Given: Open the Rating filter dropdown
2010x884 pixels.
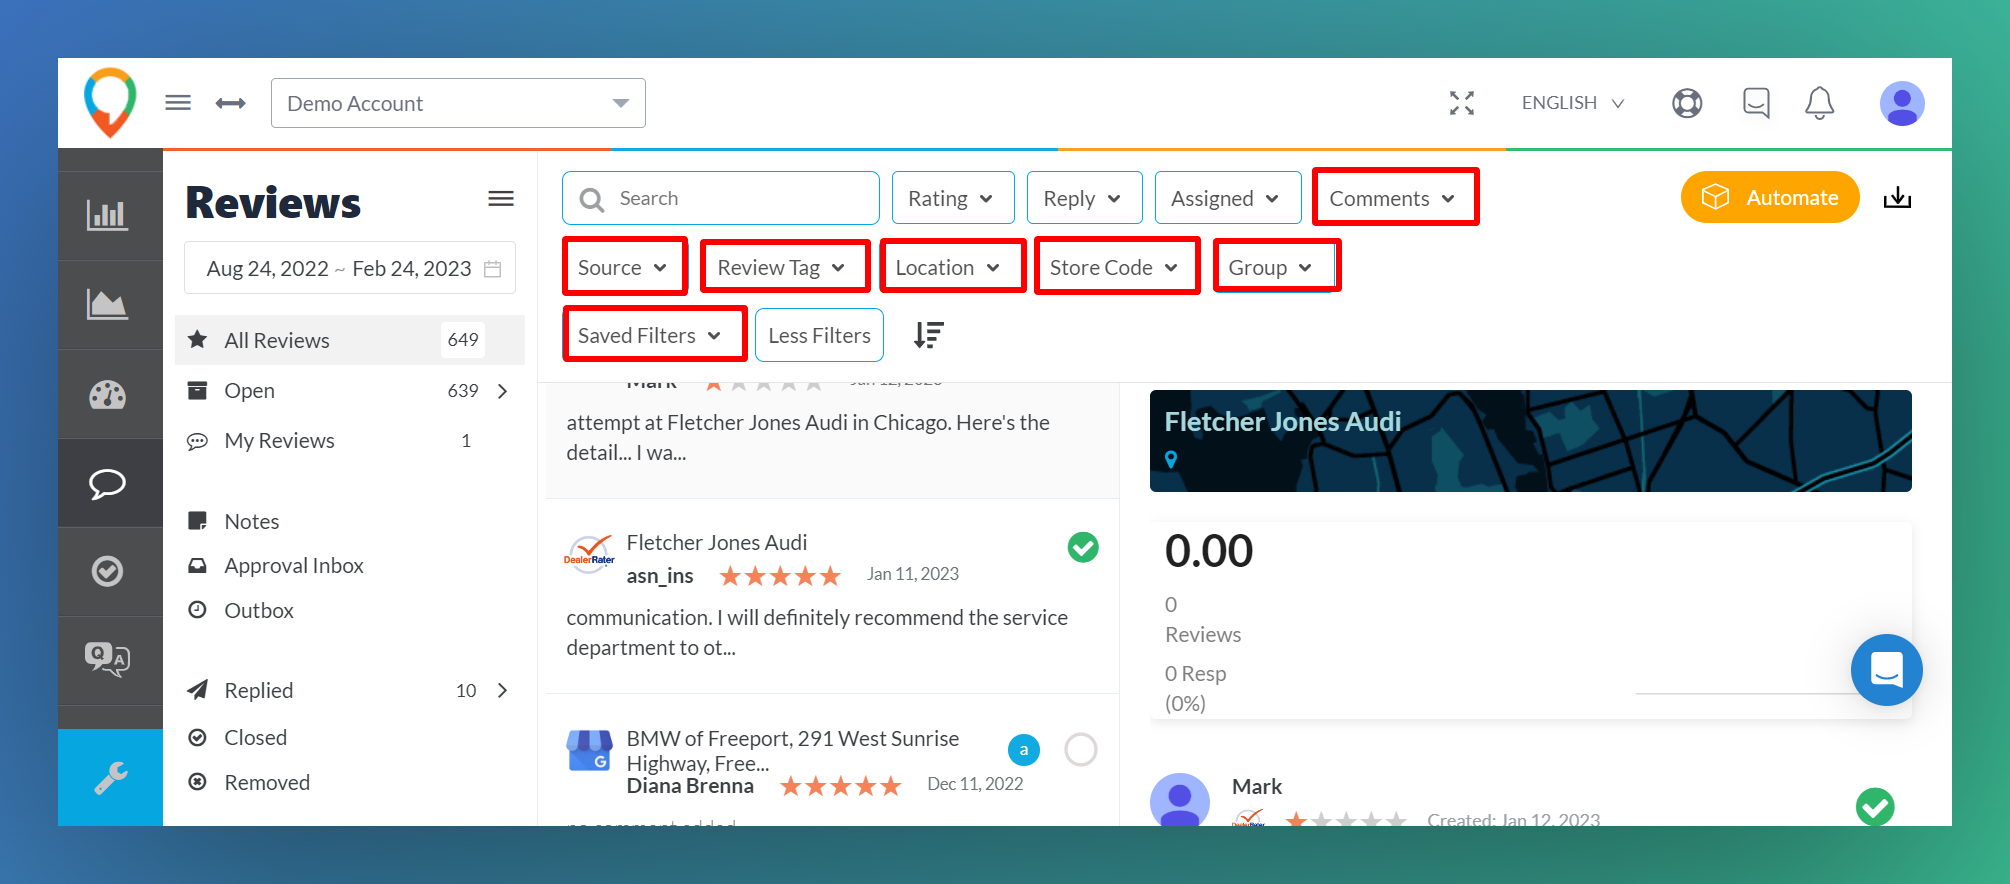Looking at the screenshot, I should 952,198.
